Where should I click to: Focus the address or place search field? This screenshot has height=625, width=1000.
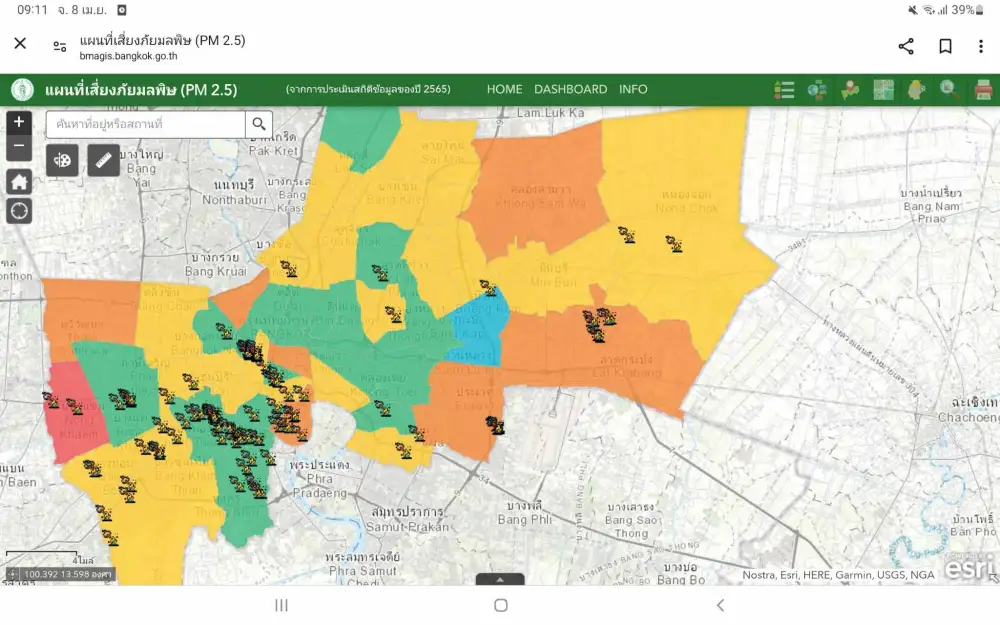[x=145, y=124]
